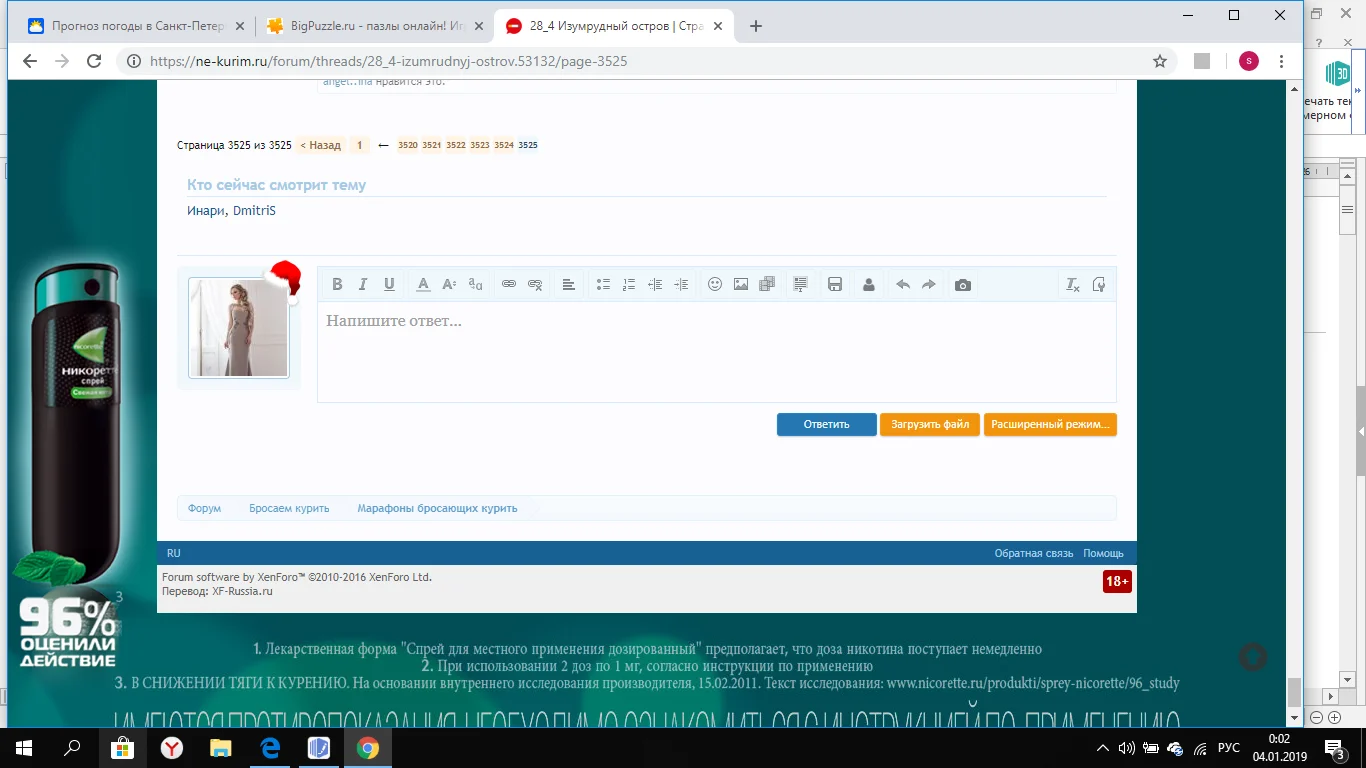Insert an image via the picture icon
The height and width of the screenshot is (768, 1366).
pyautogui.click(x=741, y=284)
